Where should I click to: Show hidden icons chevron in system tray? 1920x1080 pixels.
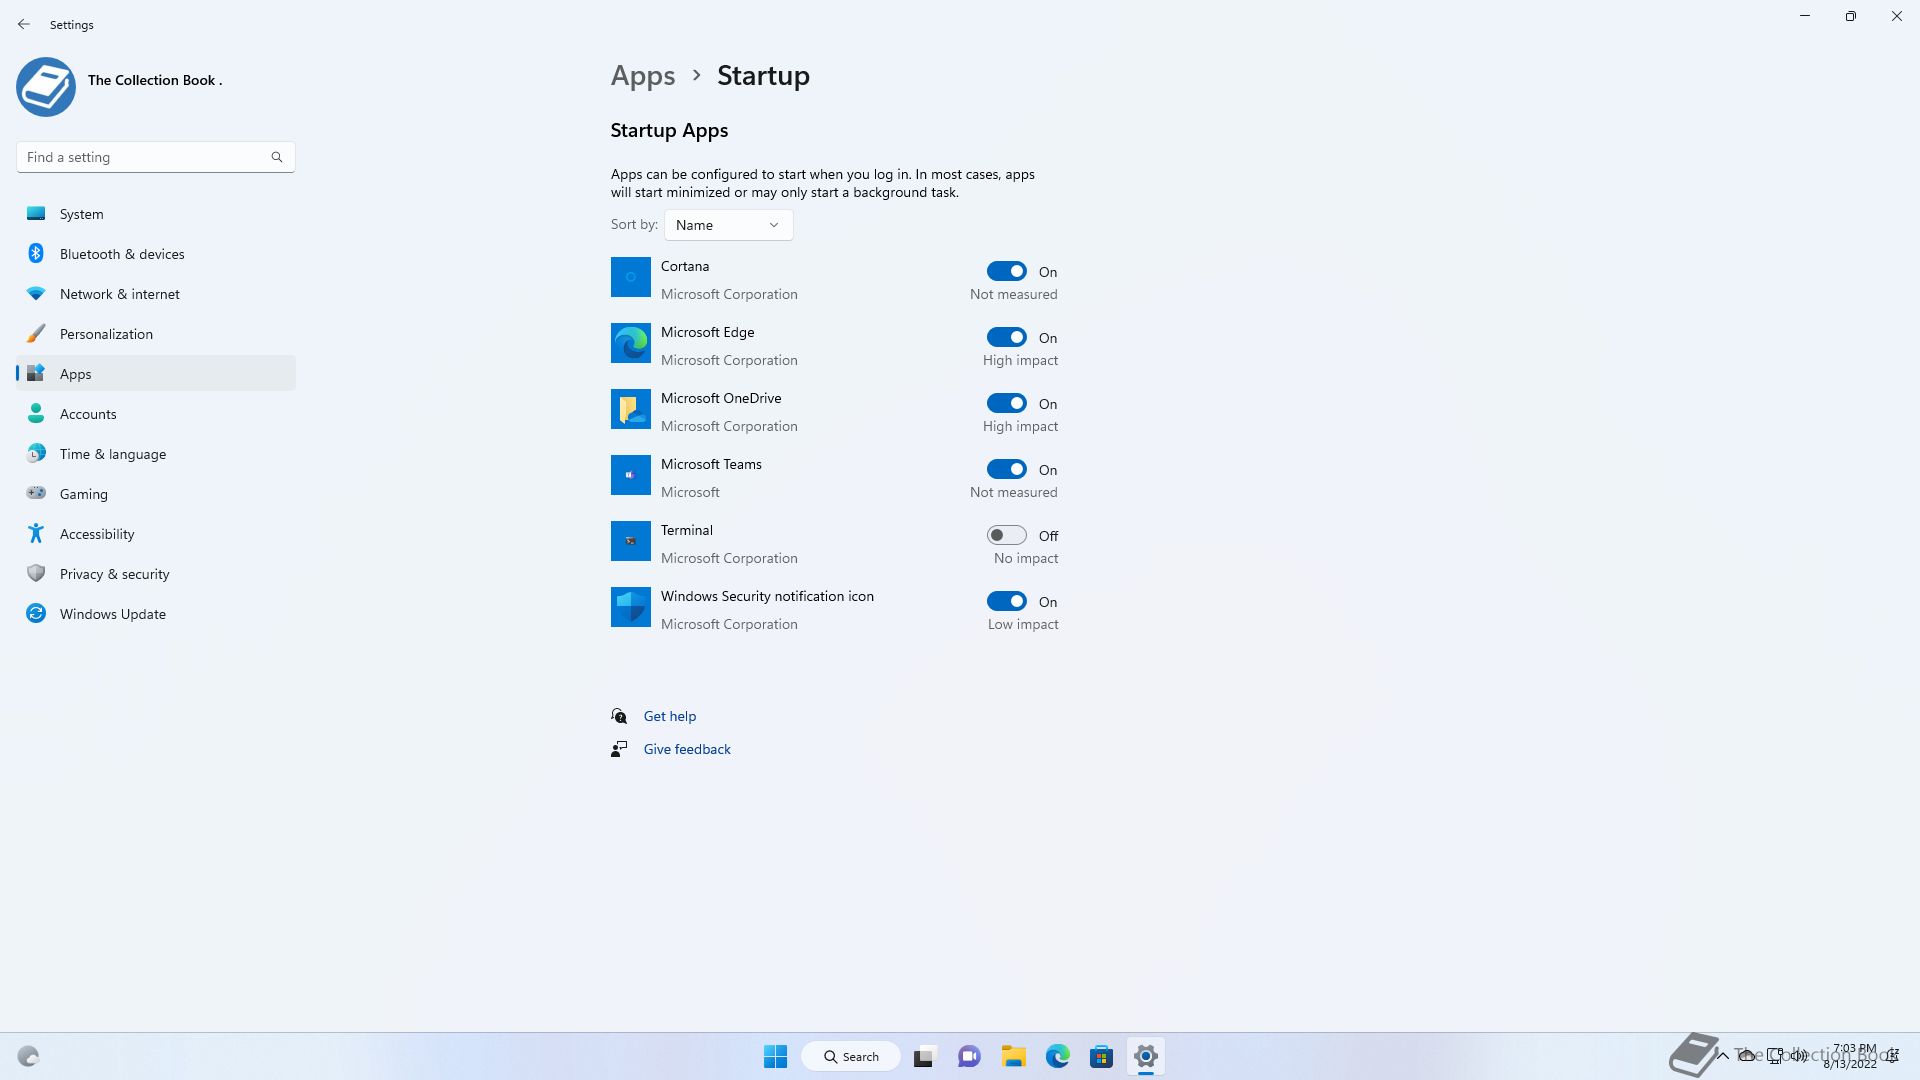point(1723,1056)
